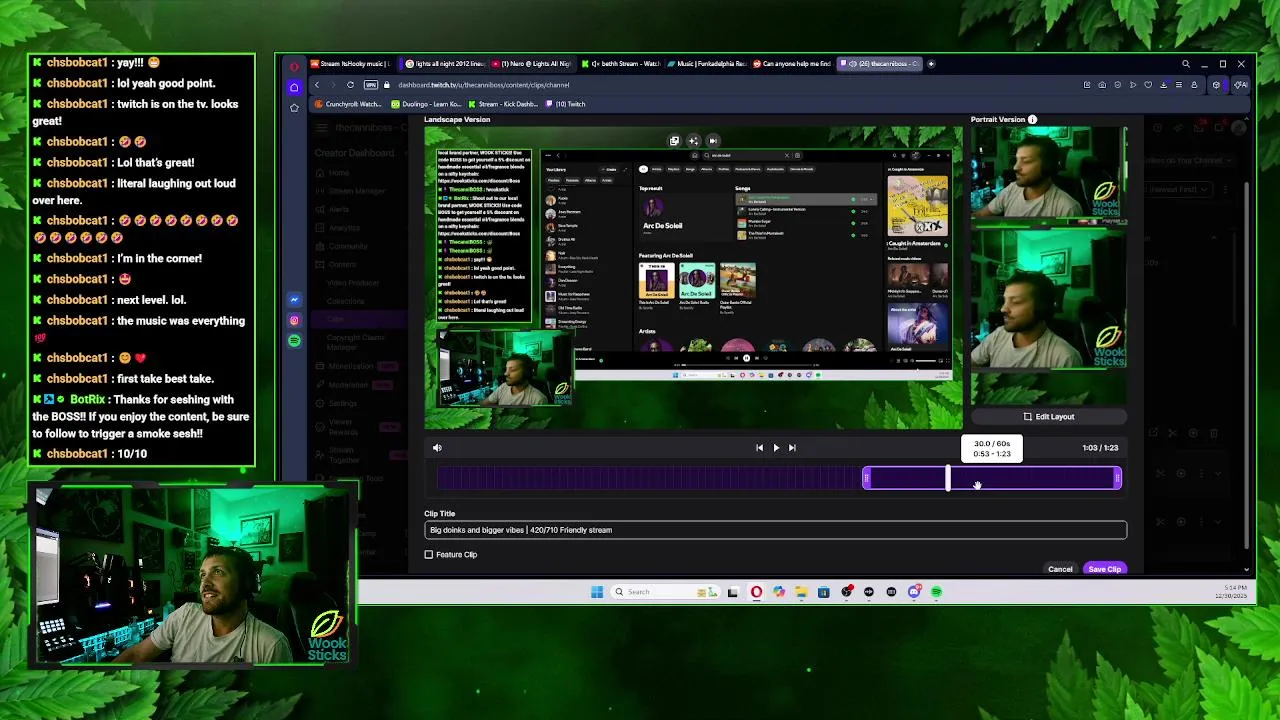
Task: Open a new browser tab
Action: pos(931,64)
